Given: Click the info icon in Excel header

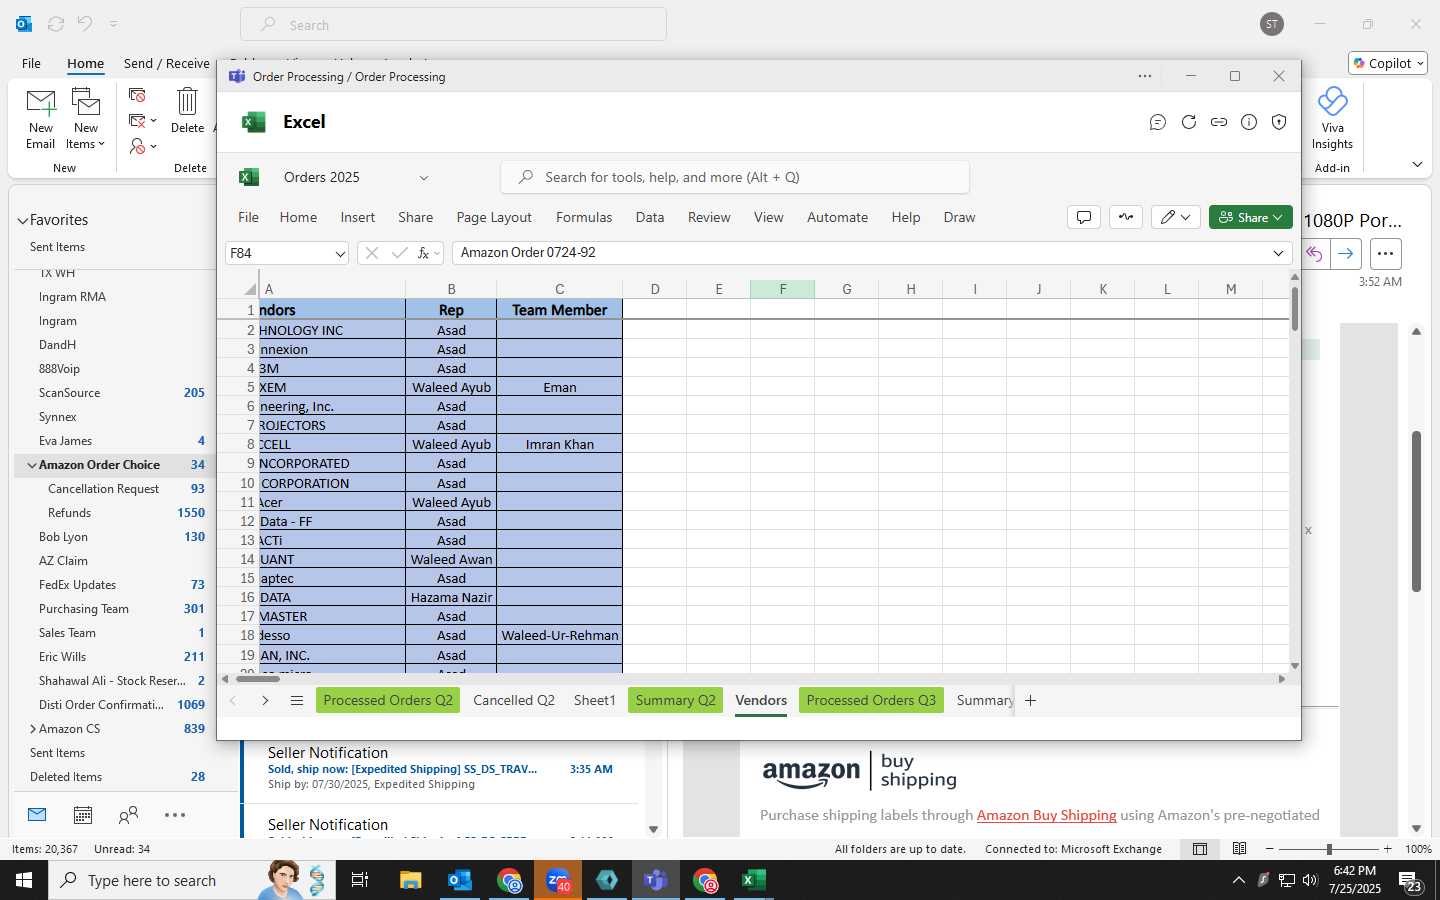Looking at the screenshot, I should tap(1249, 122).
